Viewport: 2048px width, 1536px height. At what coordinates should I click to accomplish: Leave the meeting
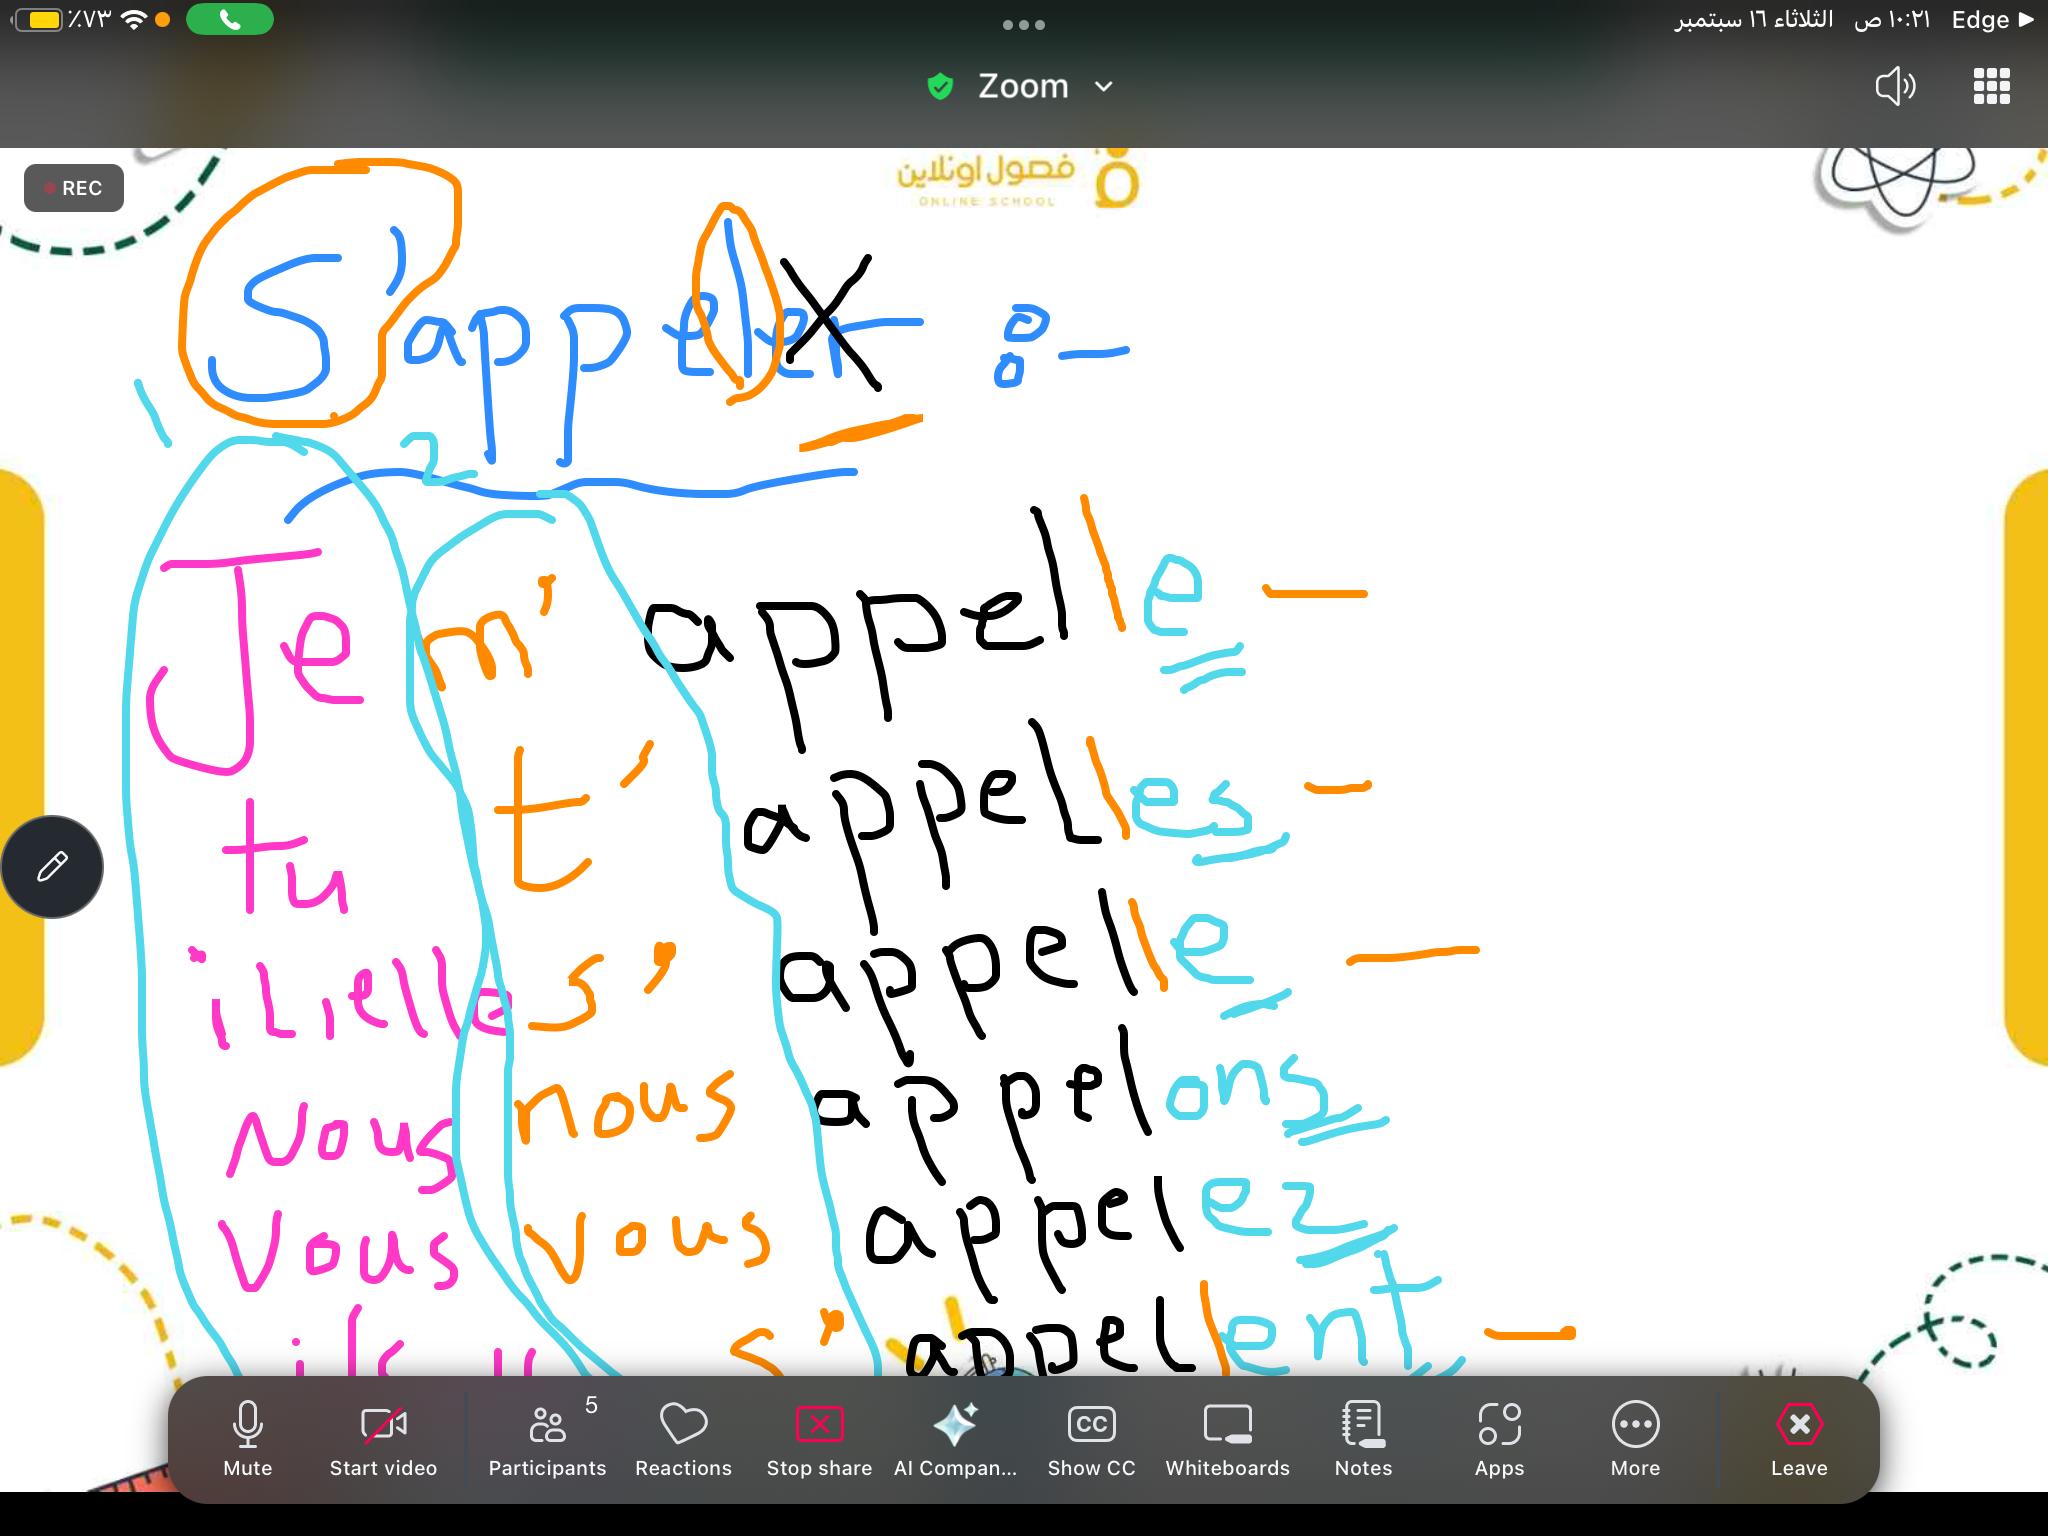[1799, 1438]
